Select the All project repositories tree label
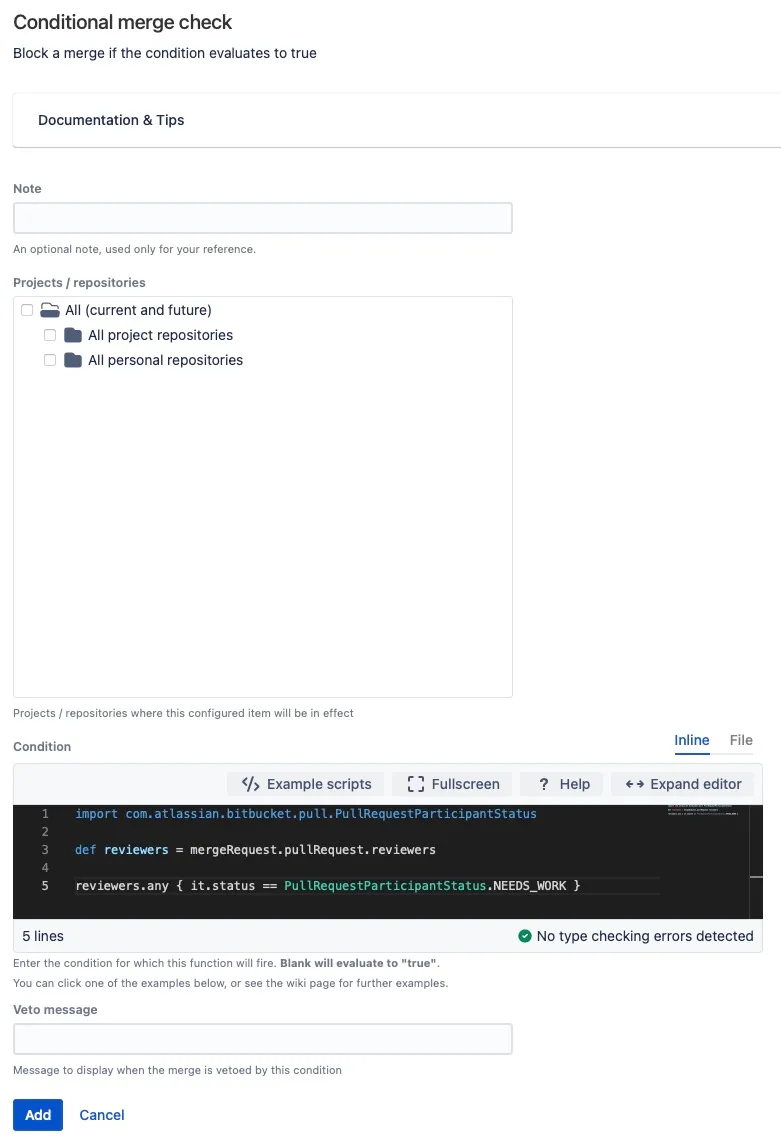 [160, 335]
